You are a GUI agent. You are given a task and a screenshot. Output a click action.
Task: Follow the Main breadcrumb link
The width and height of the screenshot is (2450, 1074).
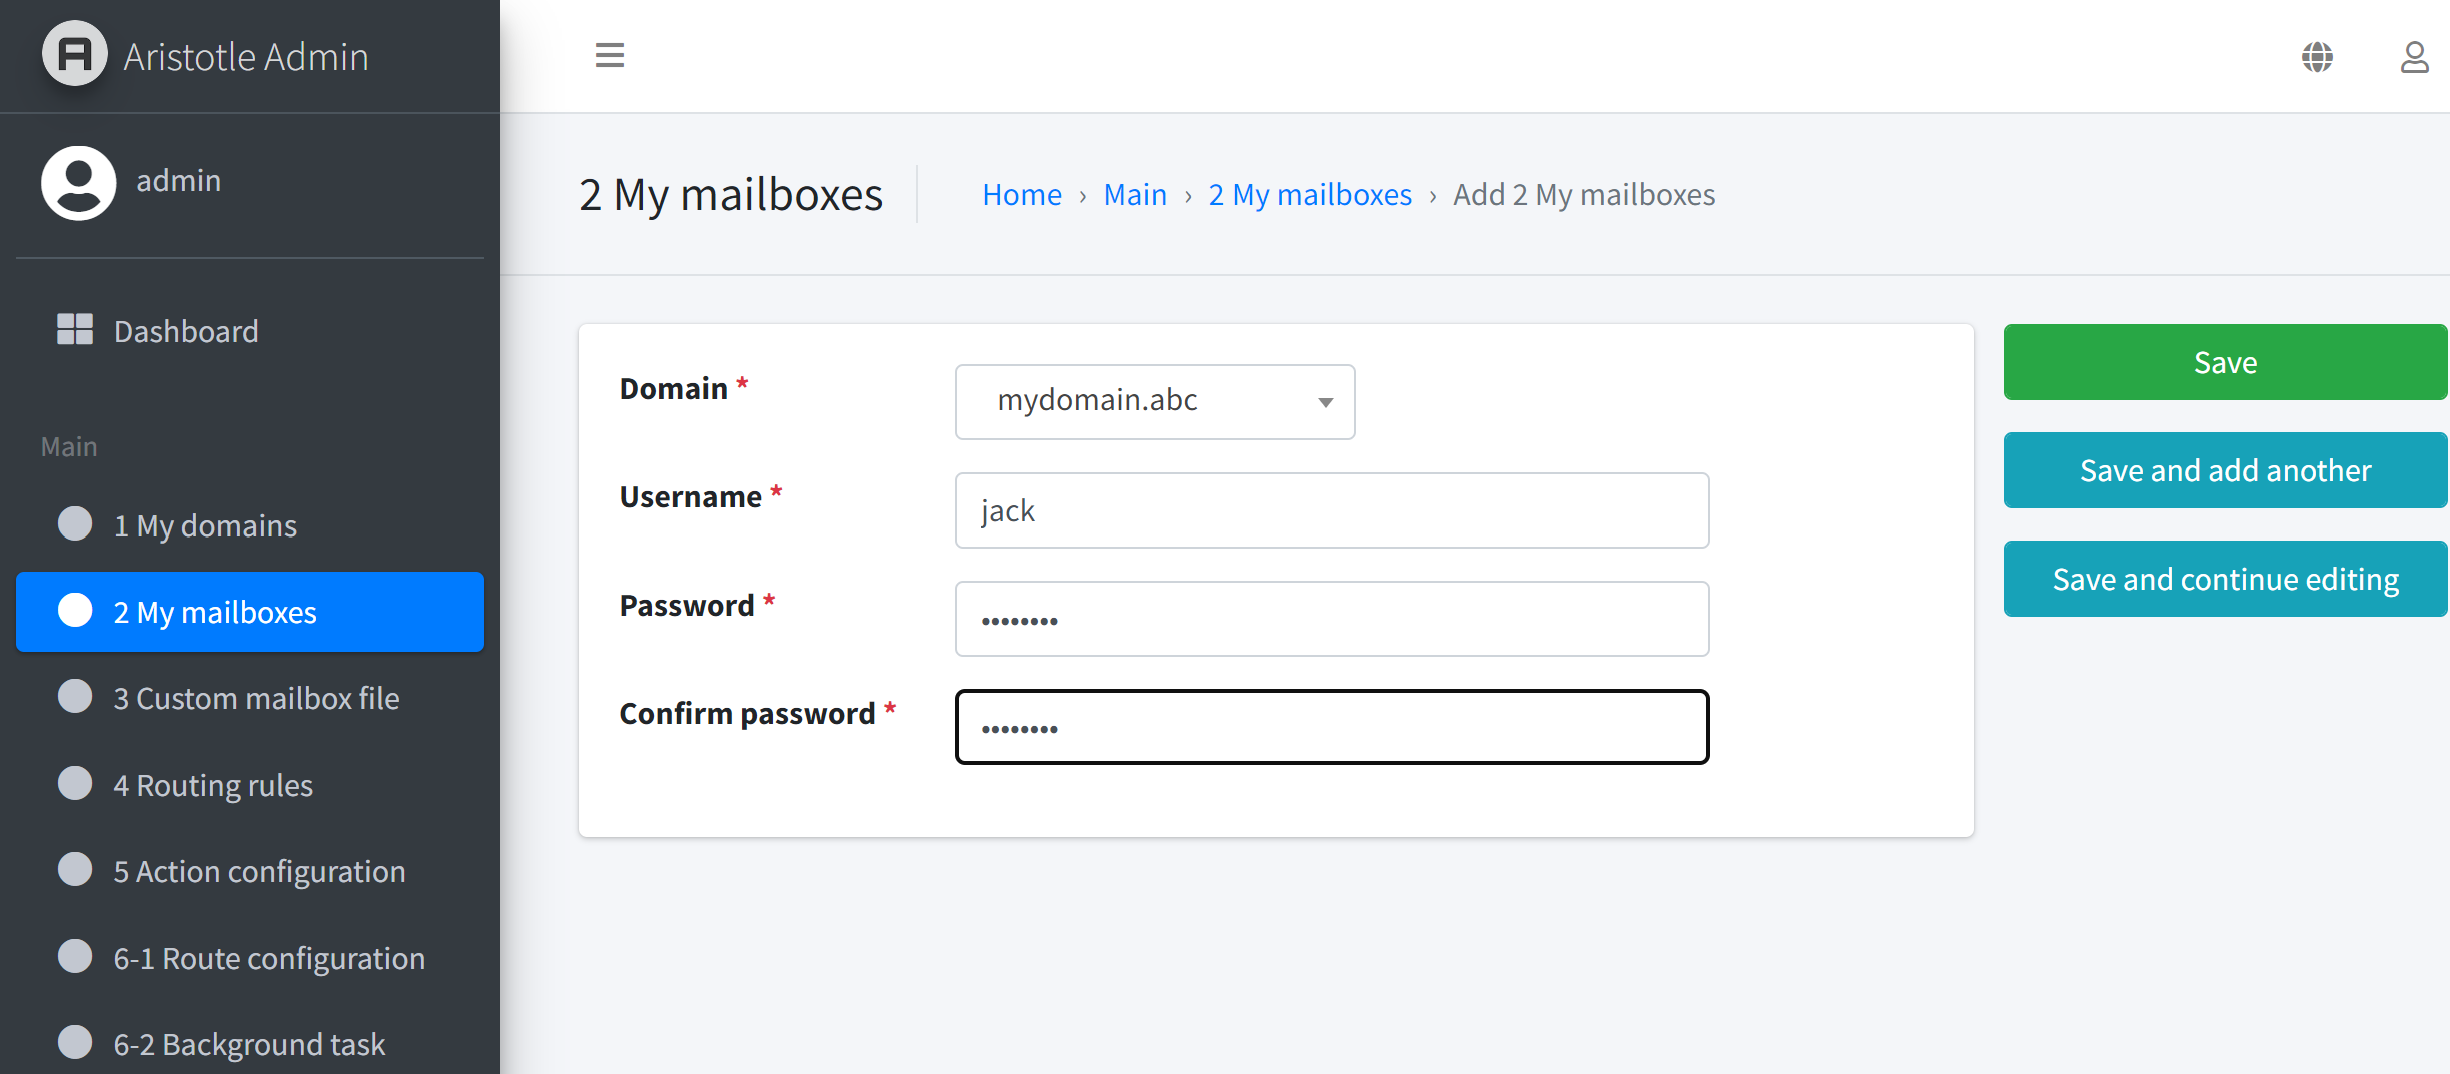pyautogui.click(x=1135, y=194)
